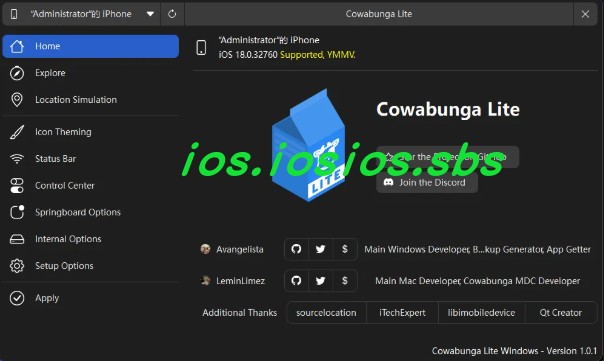
Task: Open LeminLimez's GitHub profile
Action: [x=296, y=280]
